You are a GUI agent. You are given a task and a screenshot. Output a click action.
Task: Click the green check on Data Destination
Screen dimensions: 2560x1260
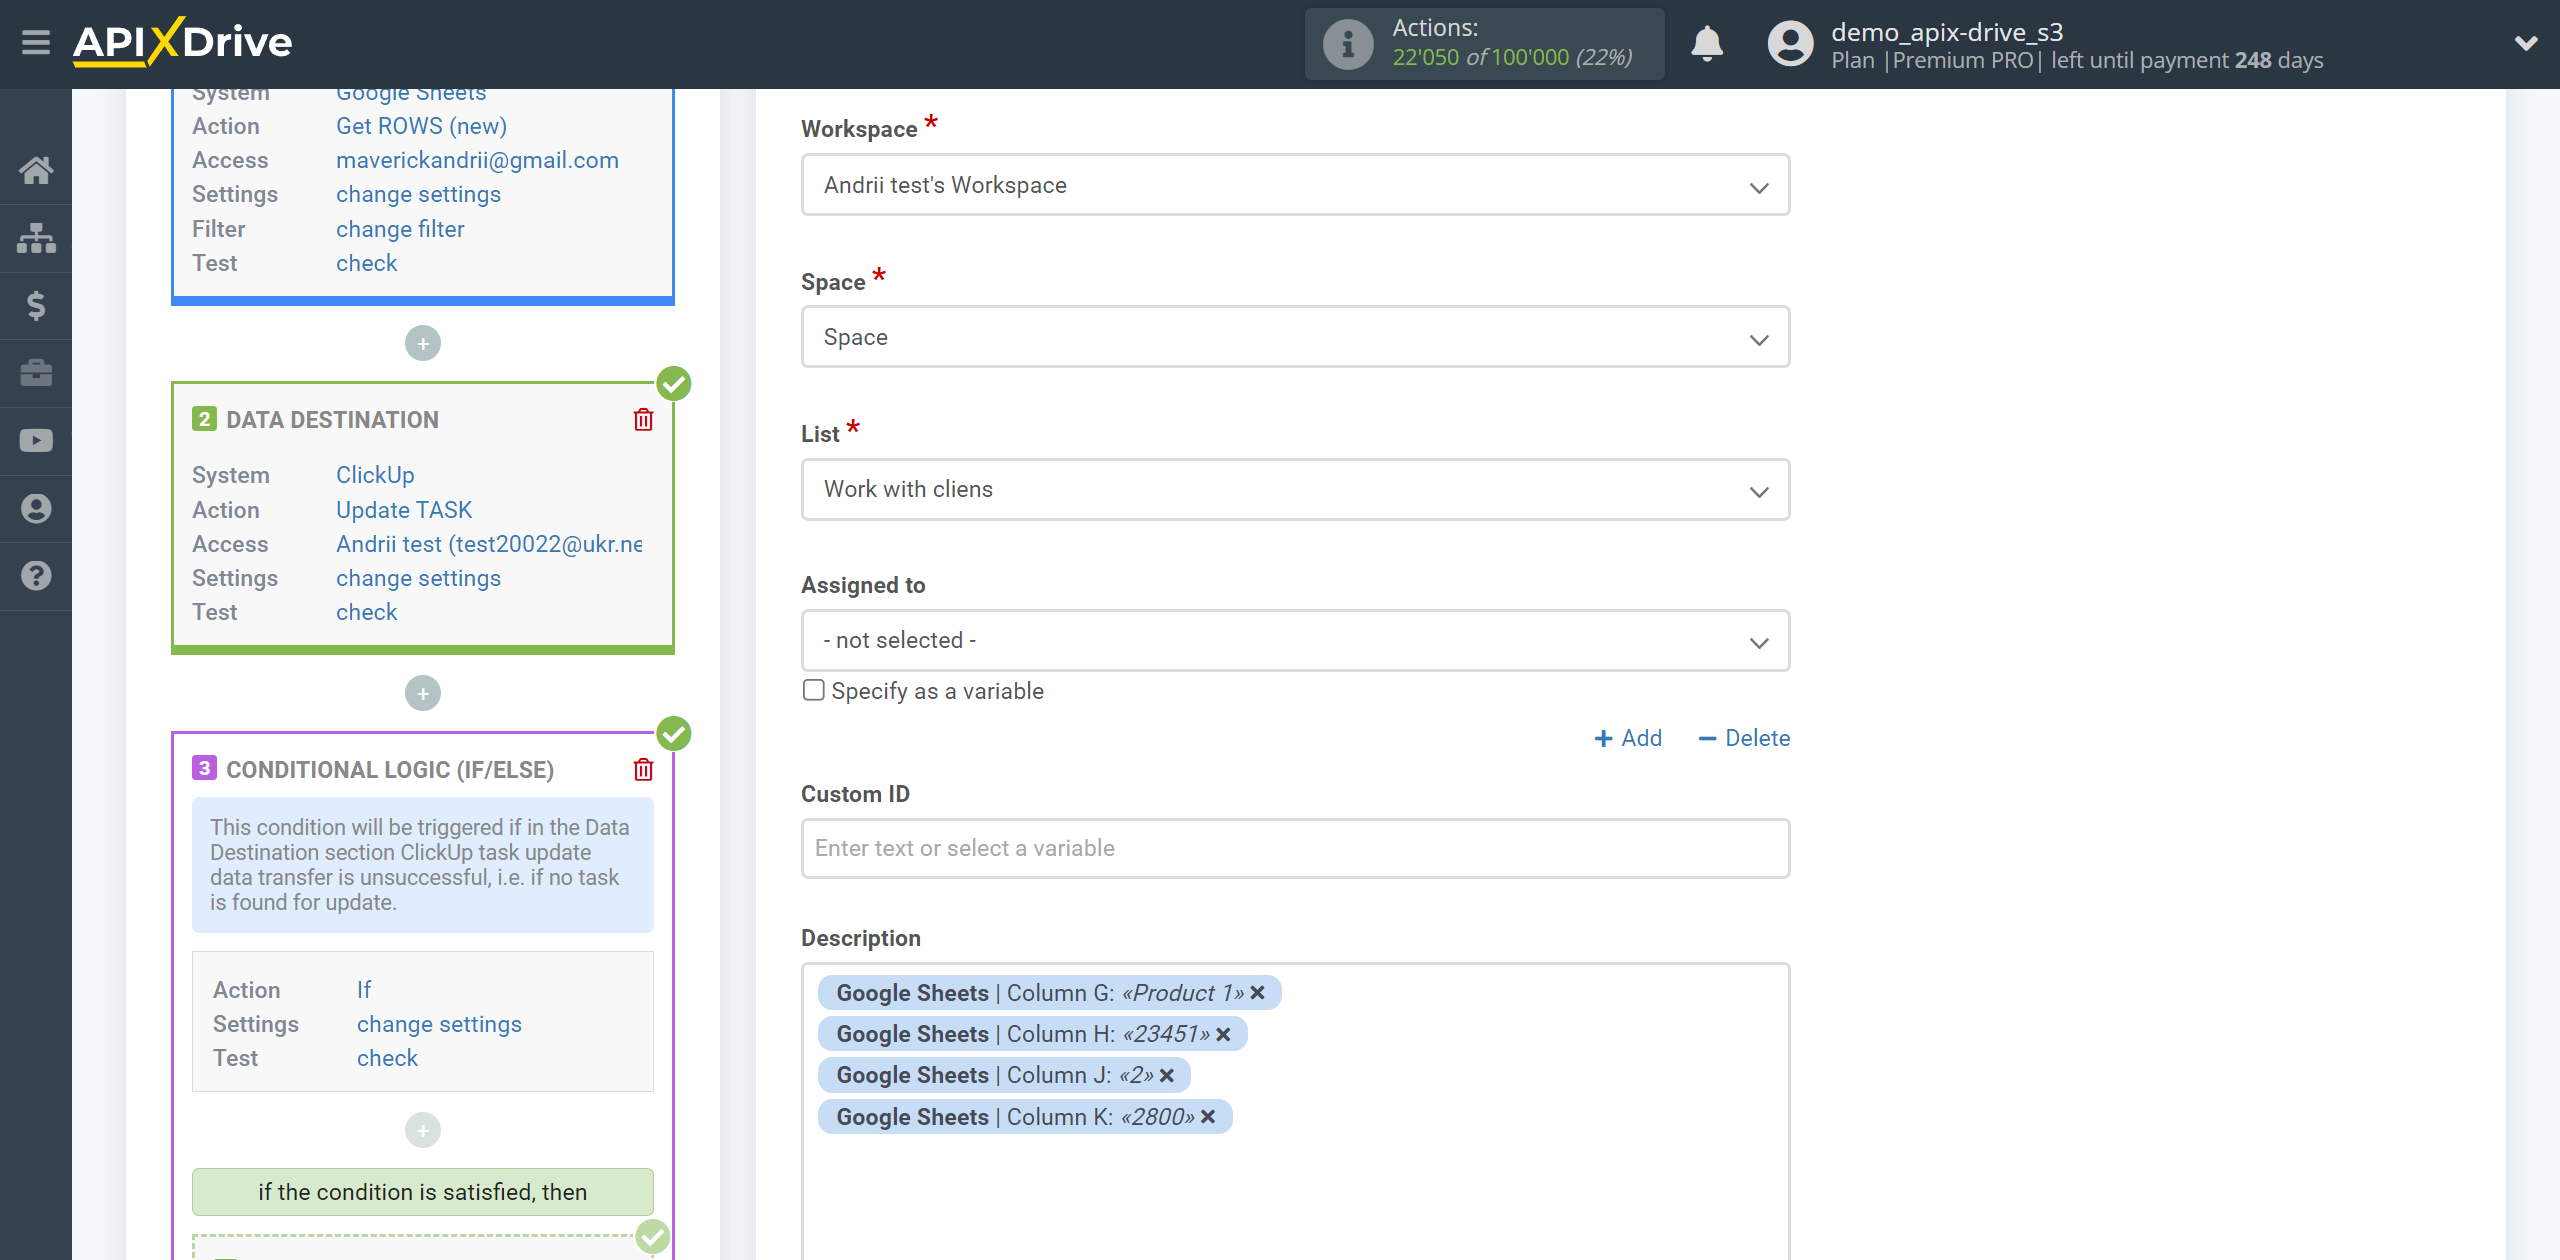674,383
